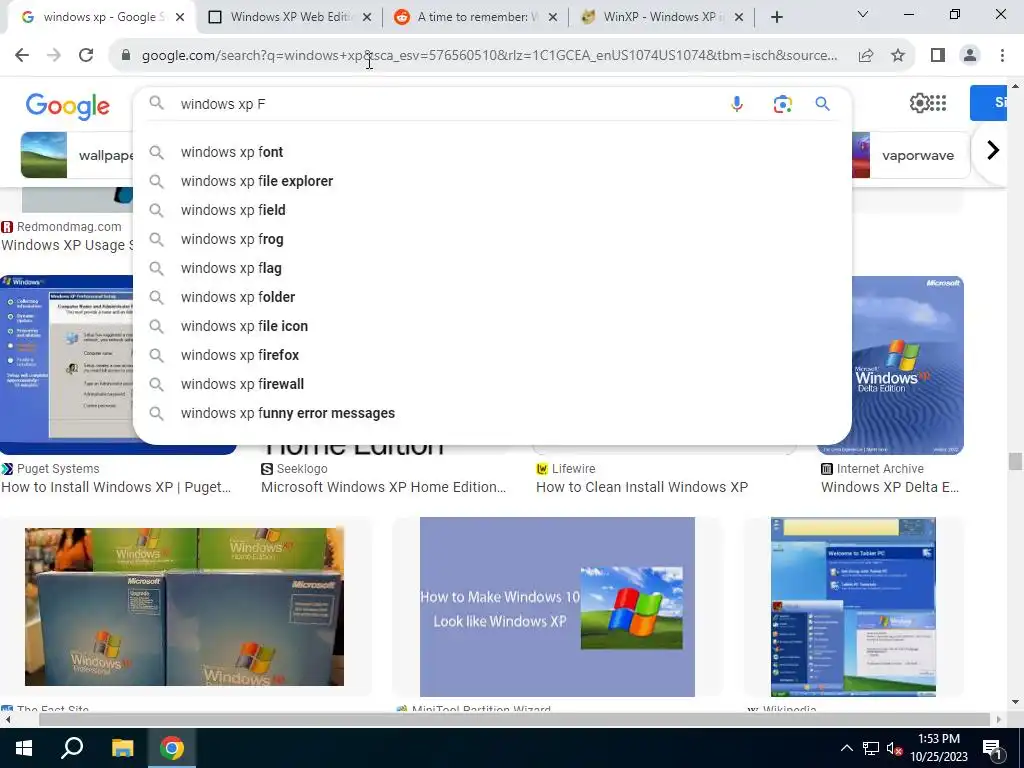Image resolution: width=1024 pixels, height=768 pixels.
Task: Open the notification center
Action: pyautogui.click(x=992, y=748)
